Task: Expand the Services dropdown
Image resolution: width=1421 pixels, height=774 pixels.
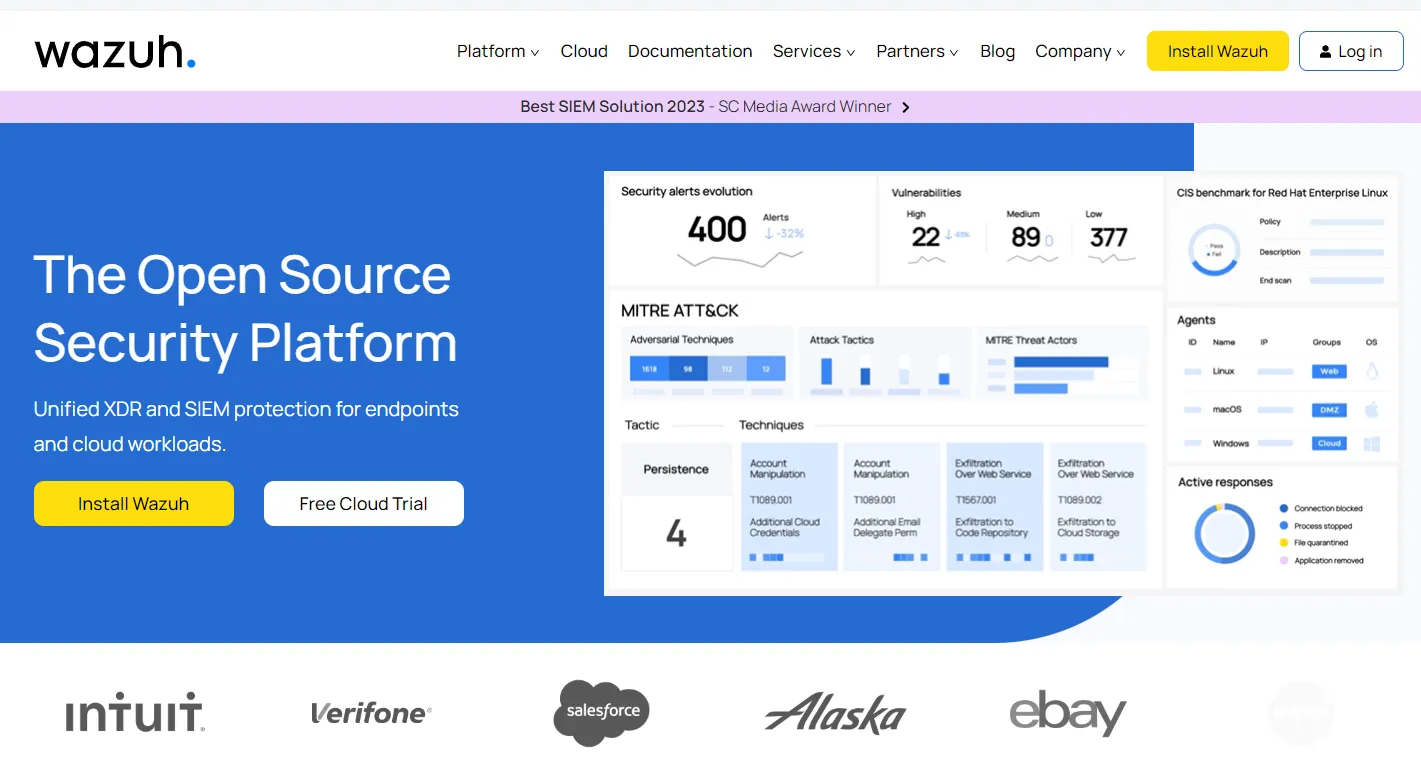Action: [814, 51]
